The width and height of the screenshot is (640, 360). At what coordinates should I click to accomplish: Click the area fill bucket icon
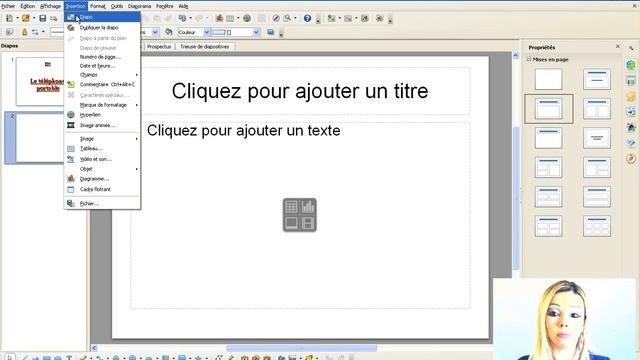click(x=169, y=32)
